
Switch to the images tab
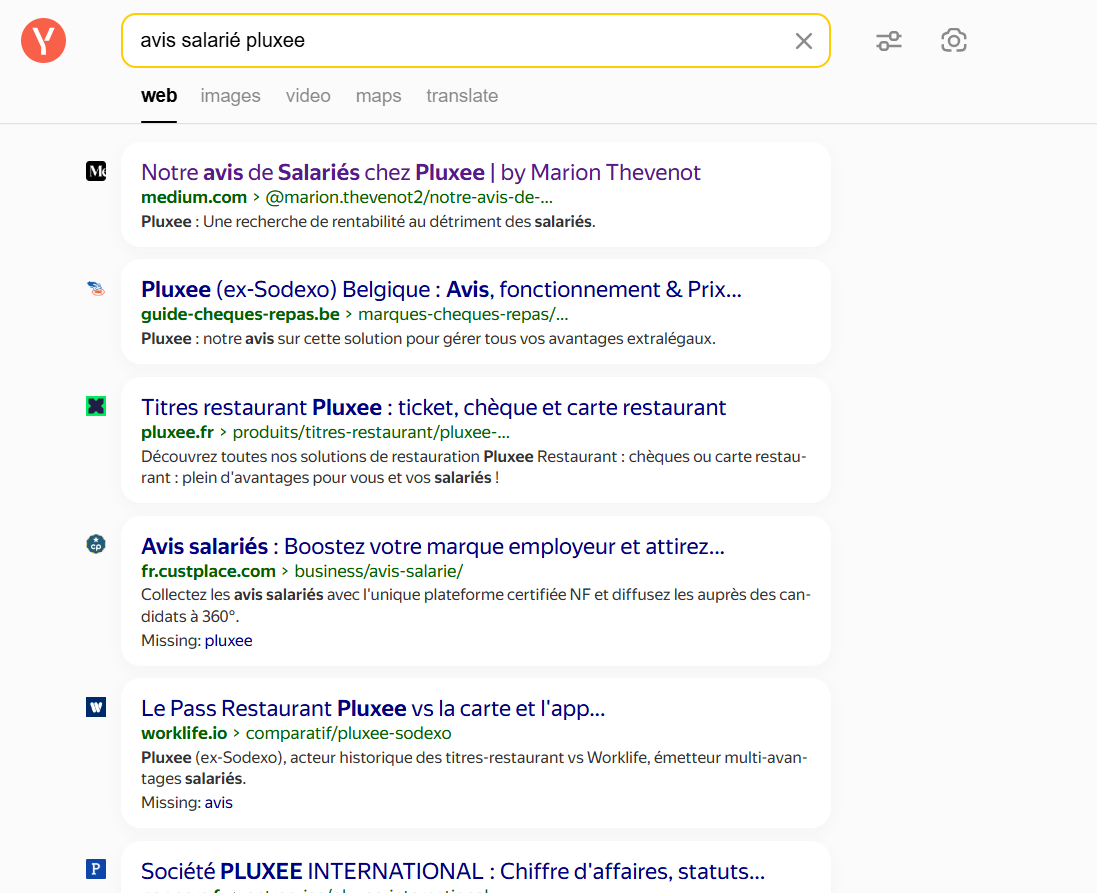point(230,96)
